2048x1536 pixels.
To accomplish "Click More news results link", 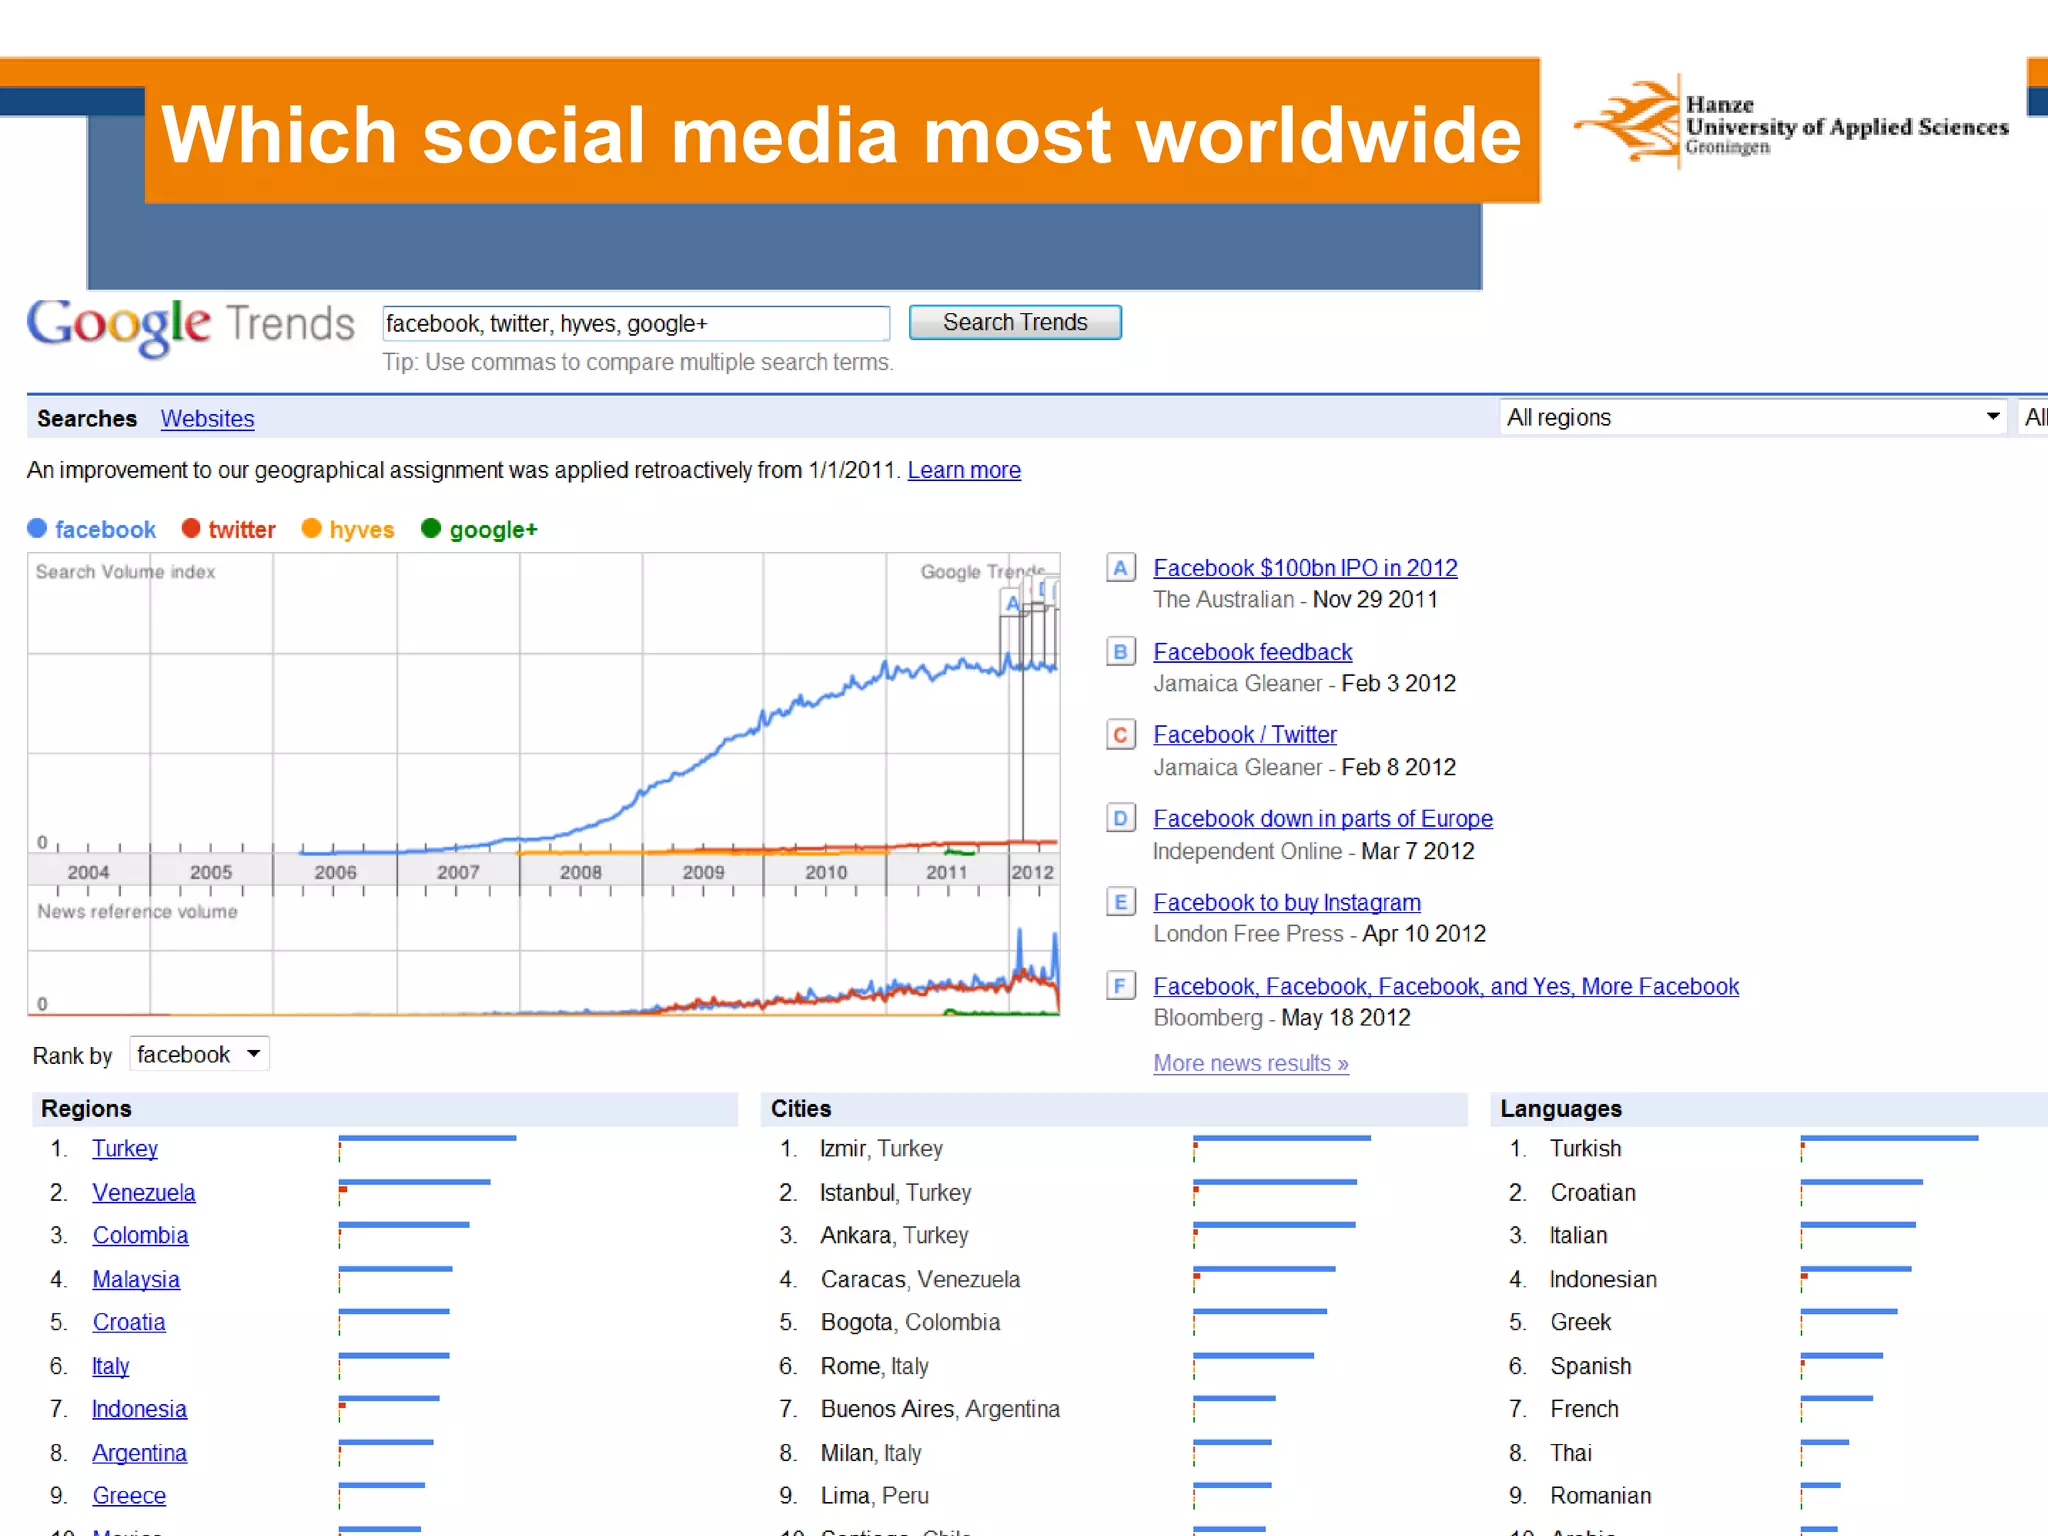I will 1251,1063.
